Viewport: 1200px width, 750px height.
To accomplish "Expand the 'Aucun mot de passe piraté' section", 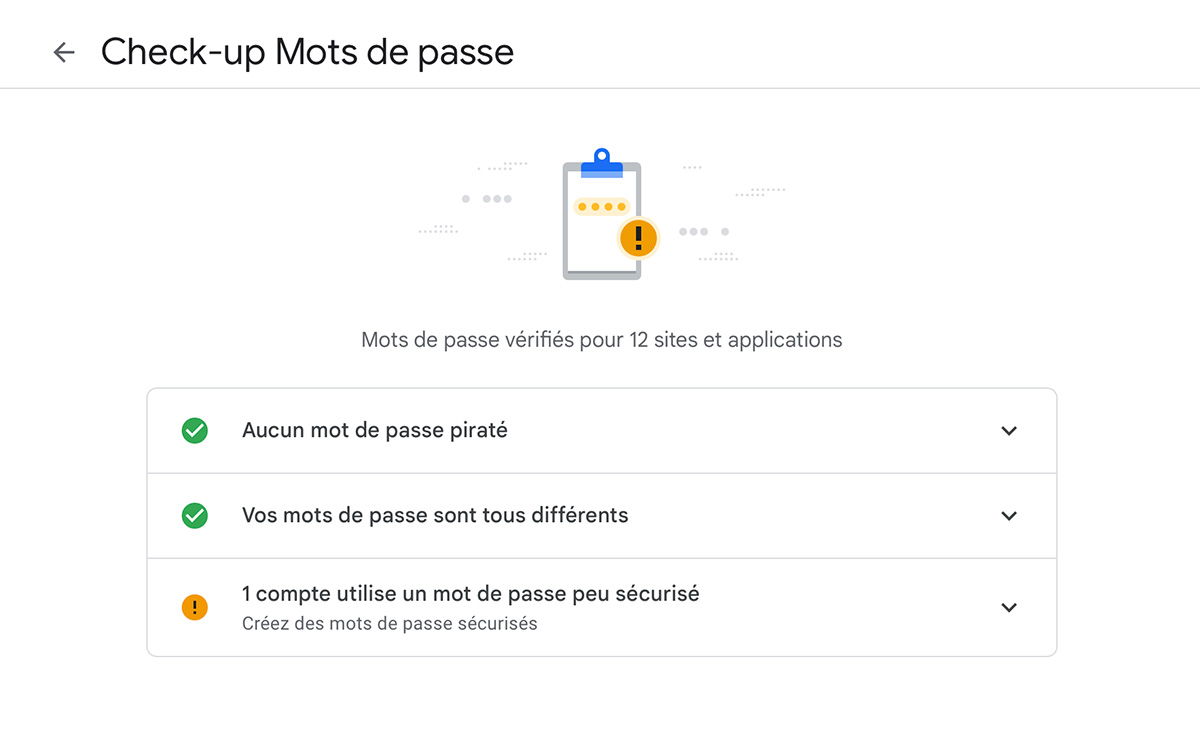I will pos(1009,430).
